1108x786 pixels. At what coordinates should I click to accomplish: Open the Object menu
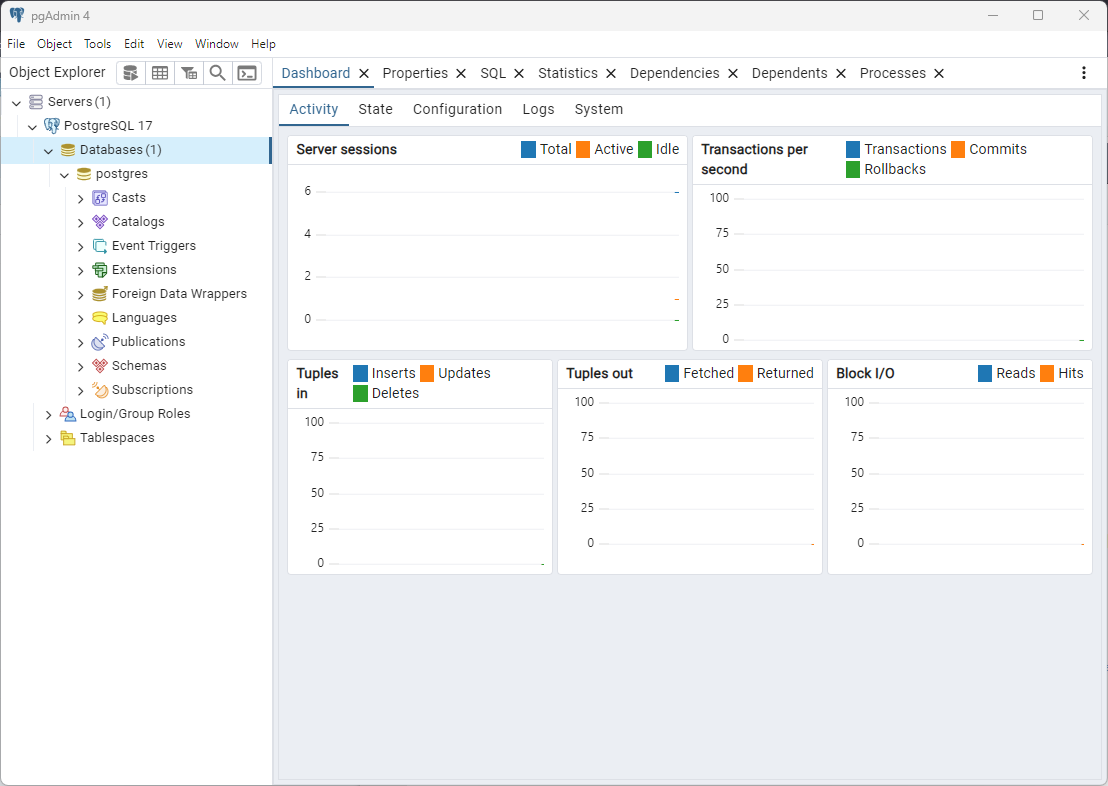(x=54, y=44)
